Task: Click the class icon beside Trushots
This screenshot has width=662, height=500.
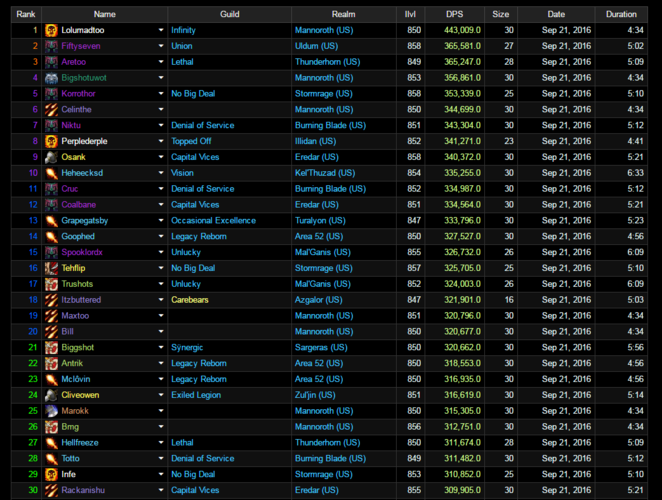Action: [x=51, y=284]
